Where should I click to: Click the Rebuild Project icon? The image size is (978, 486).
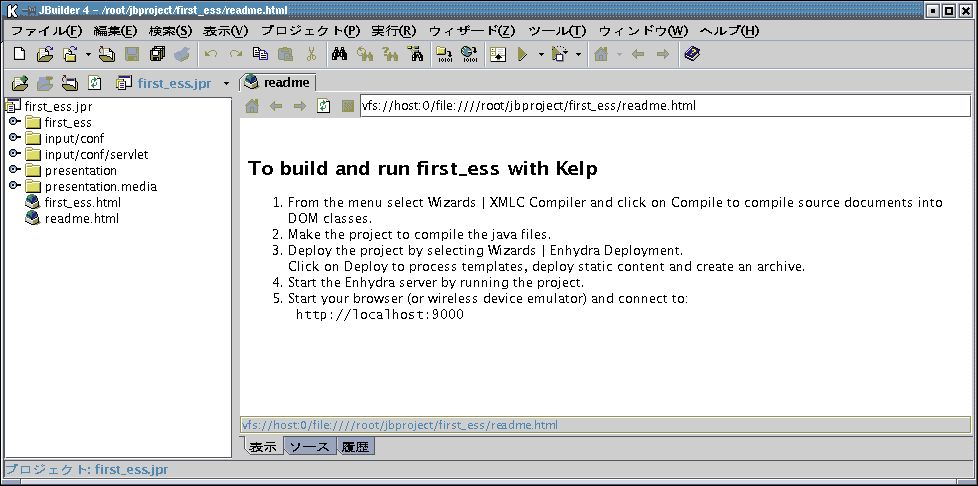469,55
